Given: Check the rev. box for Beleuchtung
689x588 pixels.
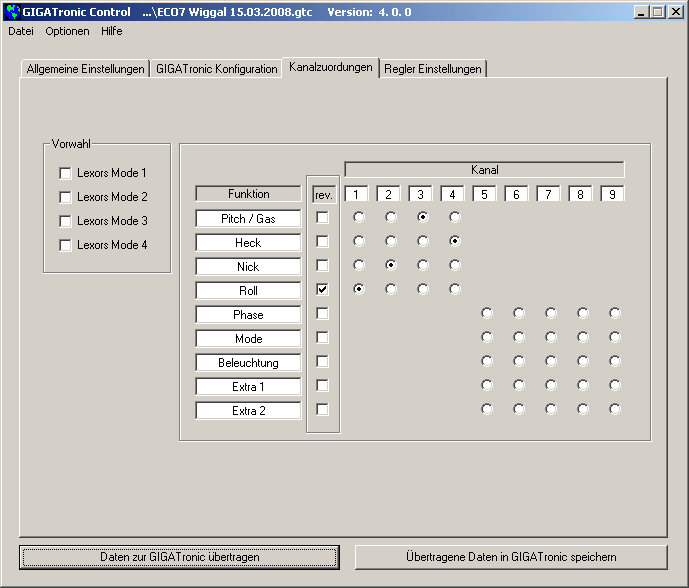Looking at the screenshot, I should pyautogui.click(x=323, y=361).
